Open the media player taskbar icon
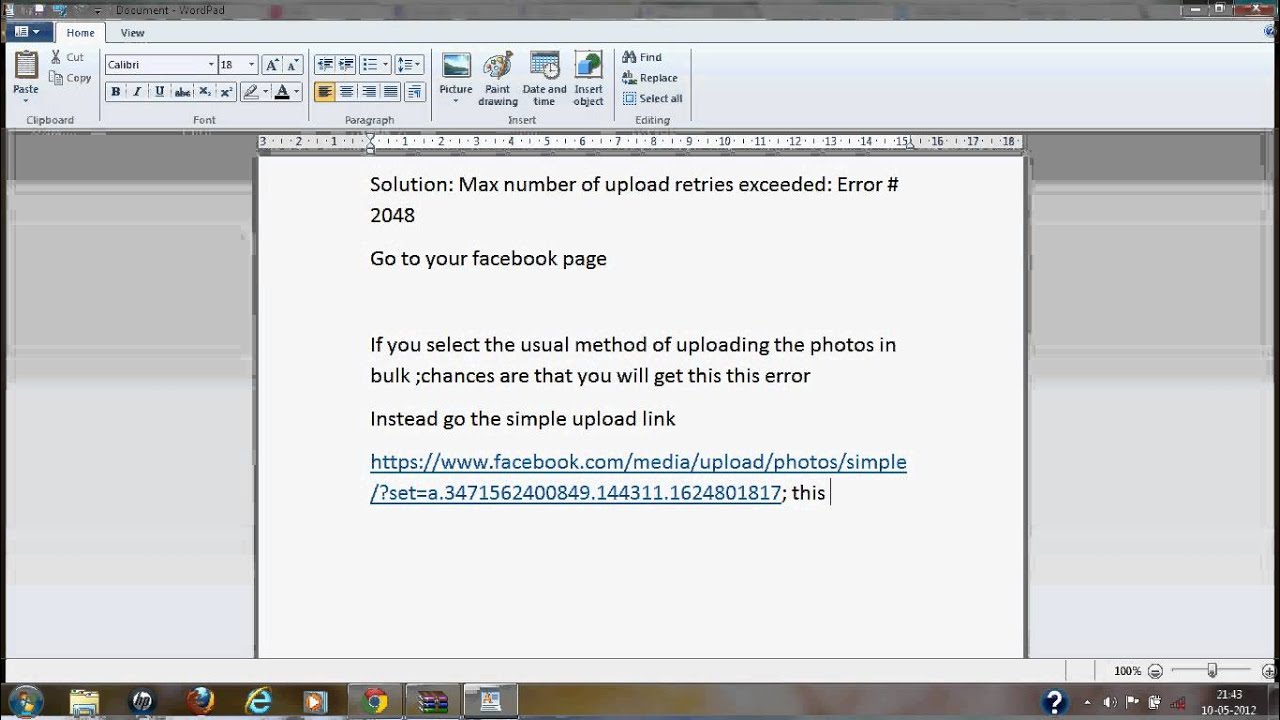Image resolution: width=1280 pixels, height=720 pixels. tap(316, 701)
